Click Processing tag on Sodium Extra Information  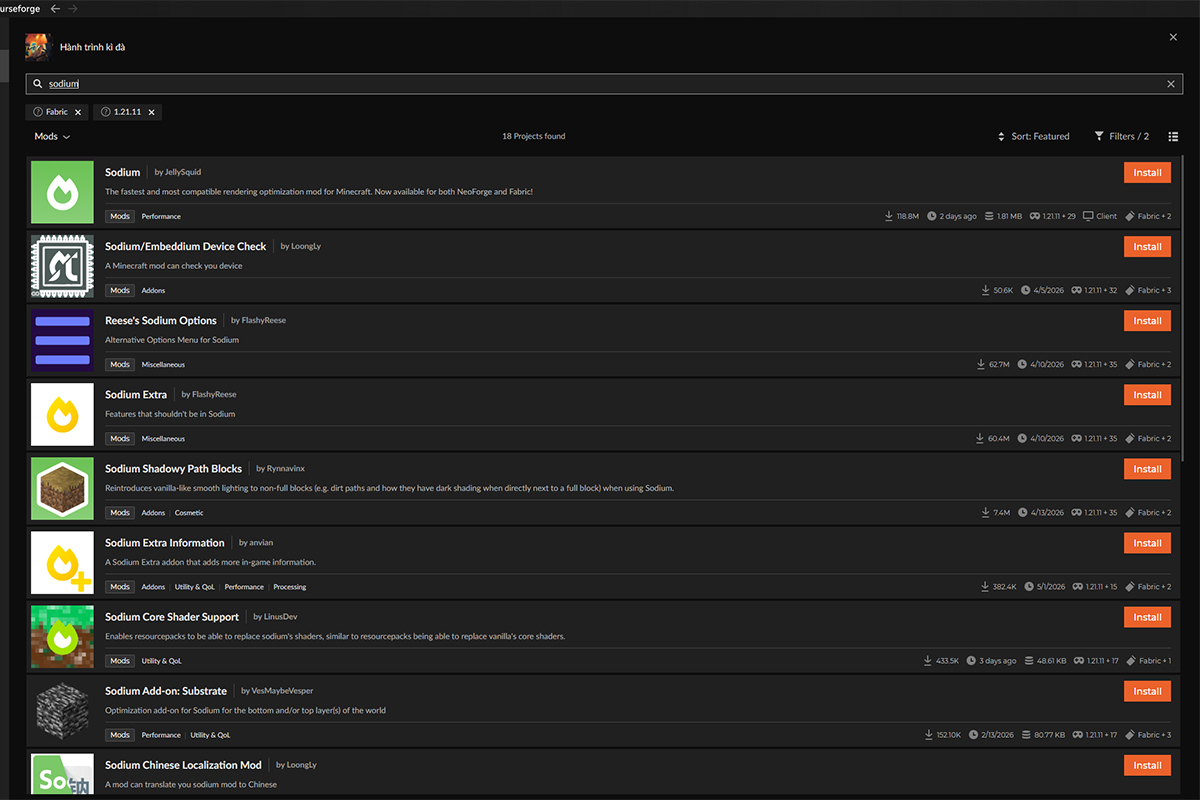coord(290,586)
